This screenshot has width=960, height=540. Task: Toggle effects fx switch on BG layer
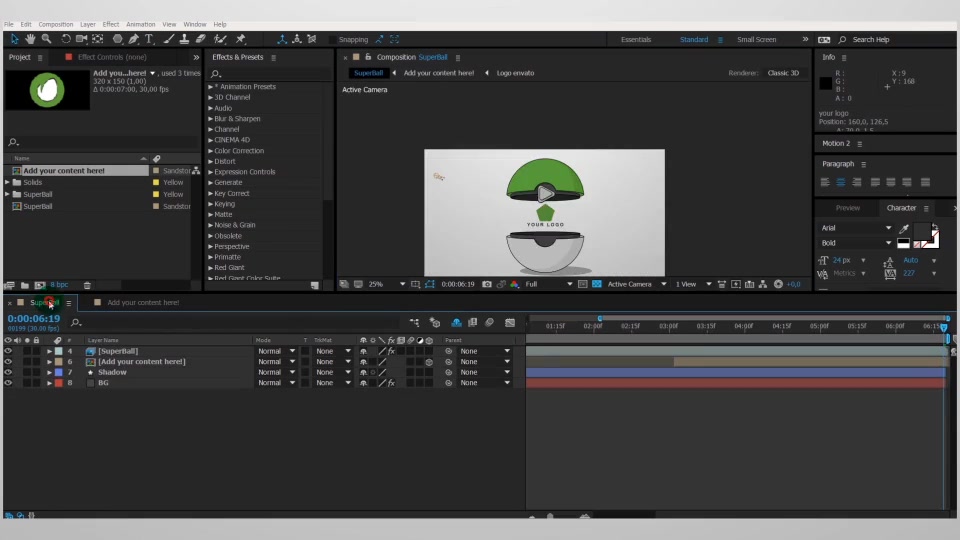391,383
